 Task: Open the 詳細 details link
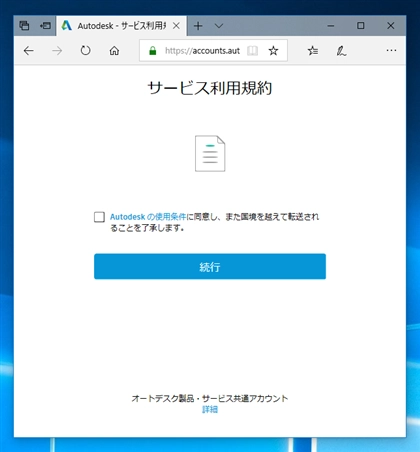[210, 409]
